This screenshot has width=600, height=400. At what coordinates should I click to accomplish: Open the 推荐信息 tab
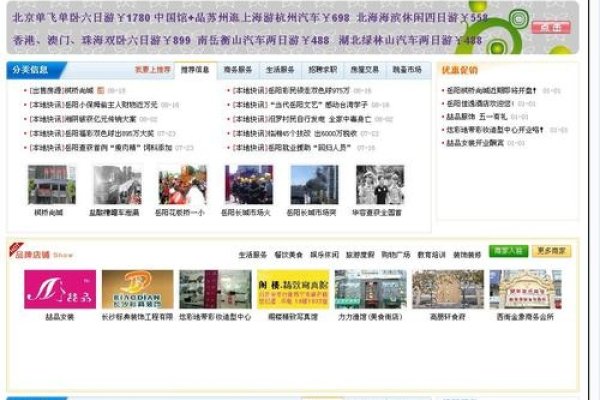(195, 71)
